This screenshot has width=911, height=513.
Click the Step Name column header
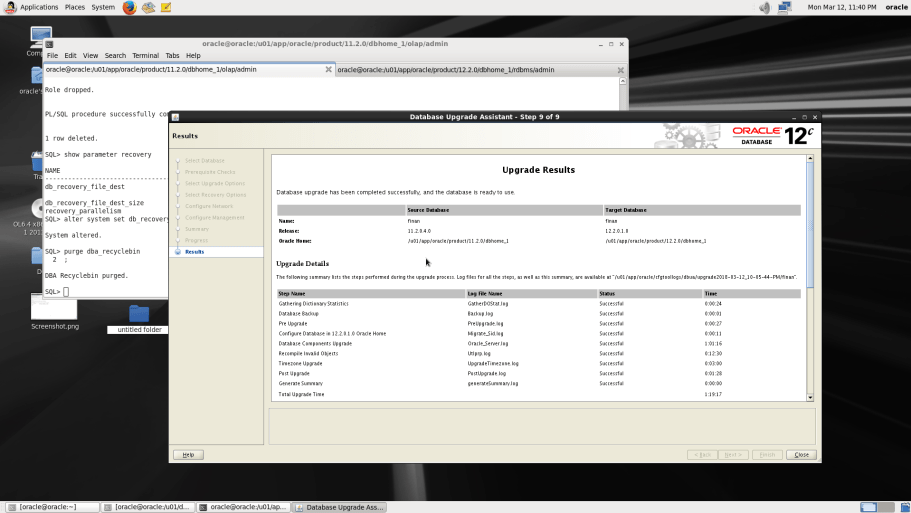[371, 294]
